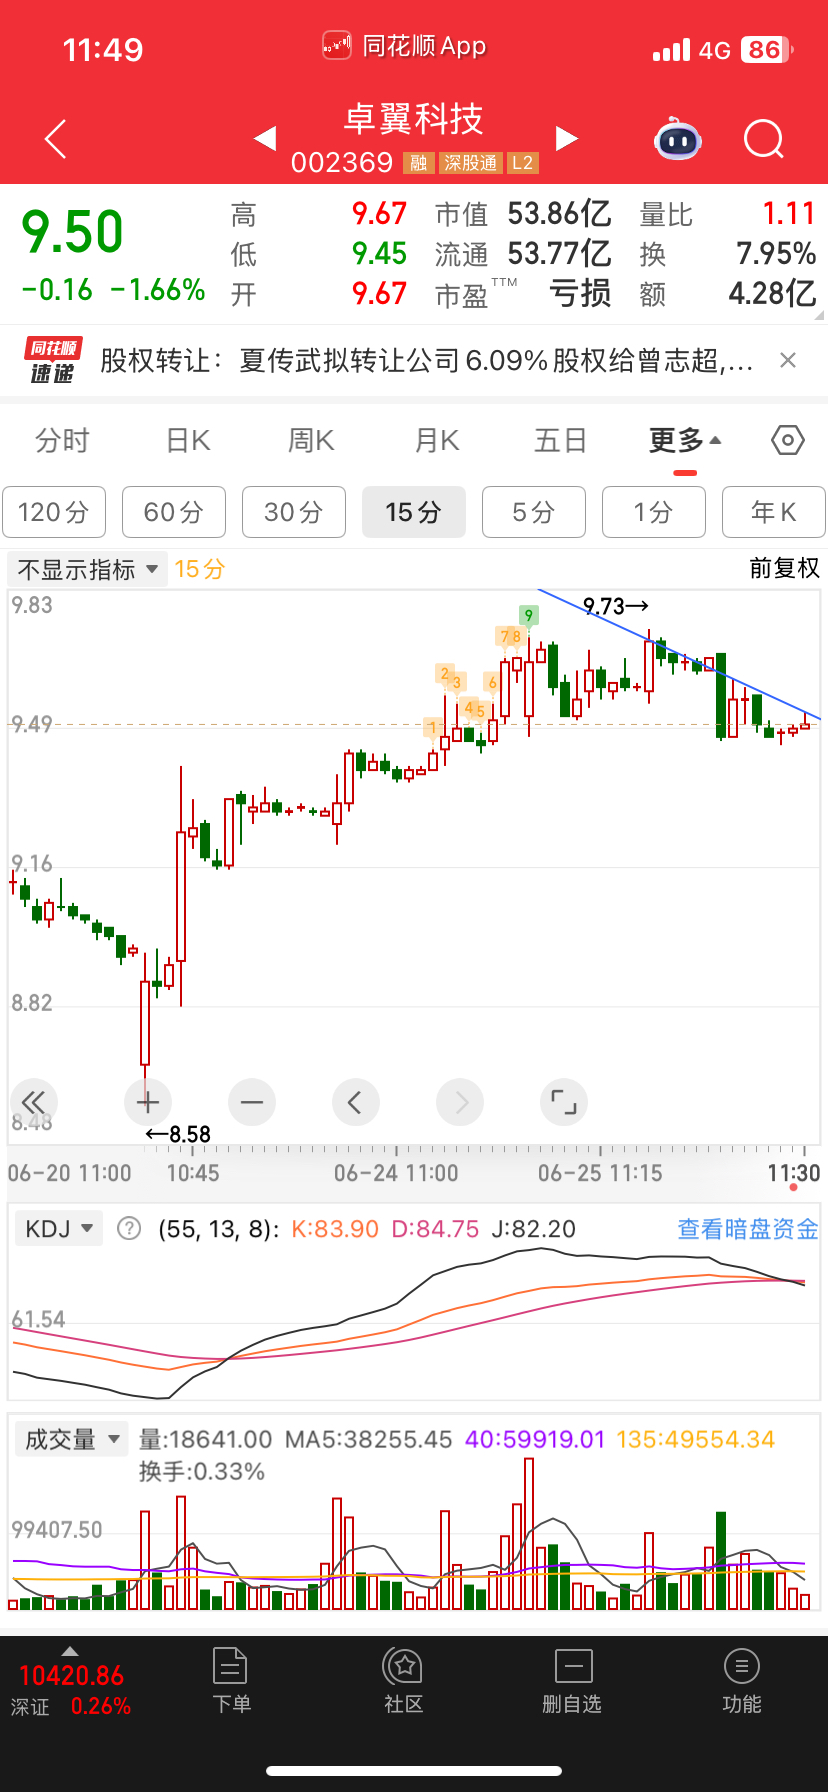Zoom out chart with minus button
The image size is (828, 1792).
pyautogui.click(x=252, y=1102)
